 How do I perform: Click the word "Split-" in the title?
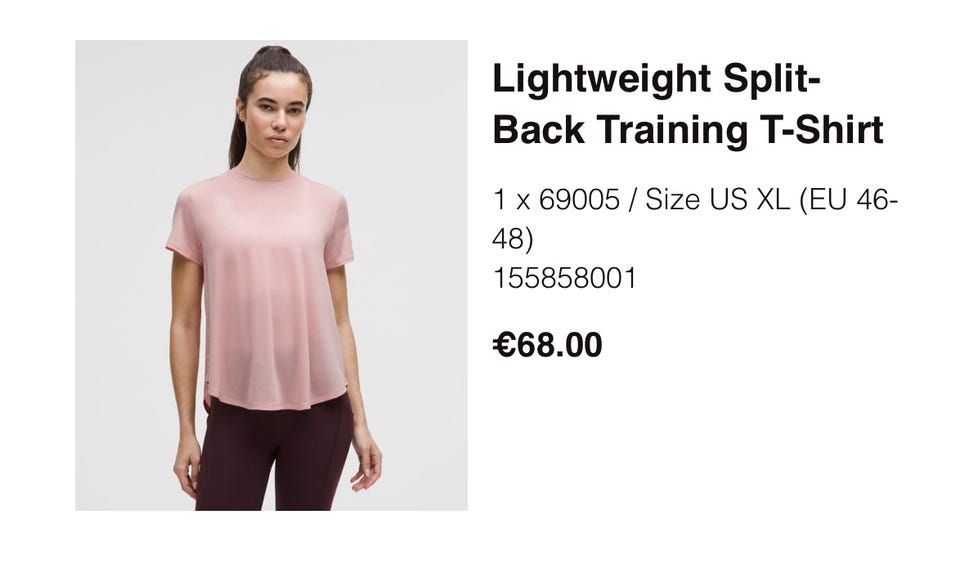coord(771,80)
